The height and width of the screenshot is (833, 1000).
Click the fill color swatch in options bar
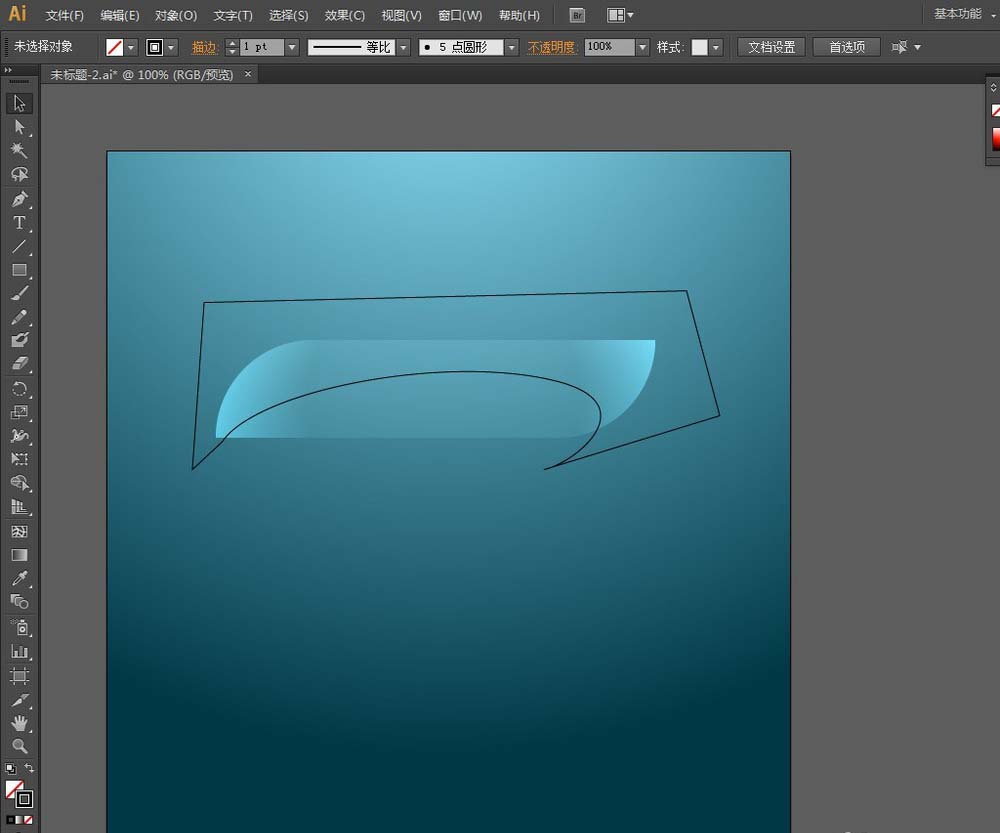pos(116,47)
